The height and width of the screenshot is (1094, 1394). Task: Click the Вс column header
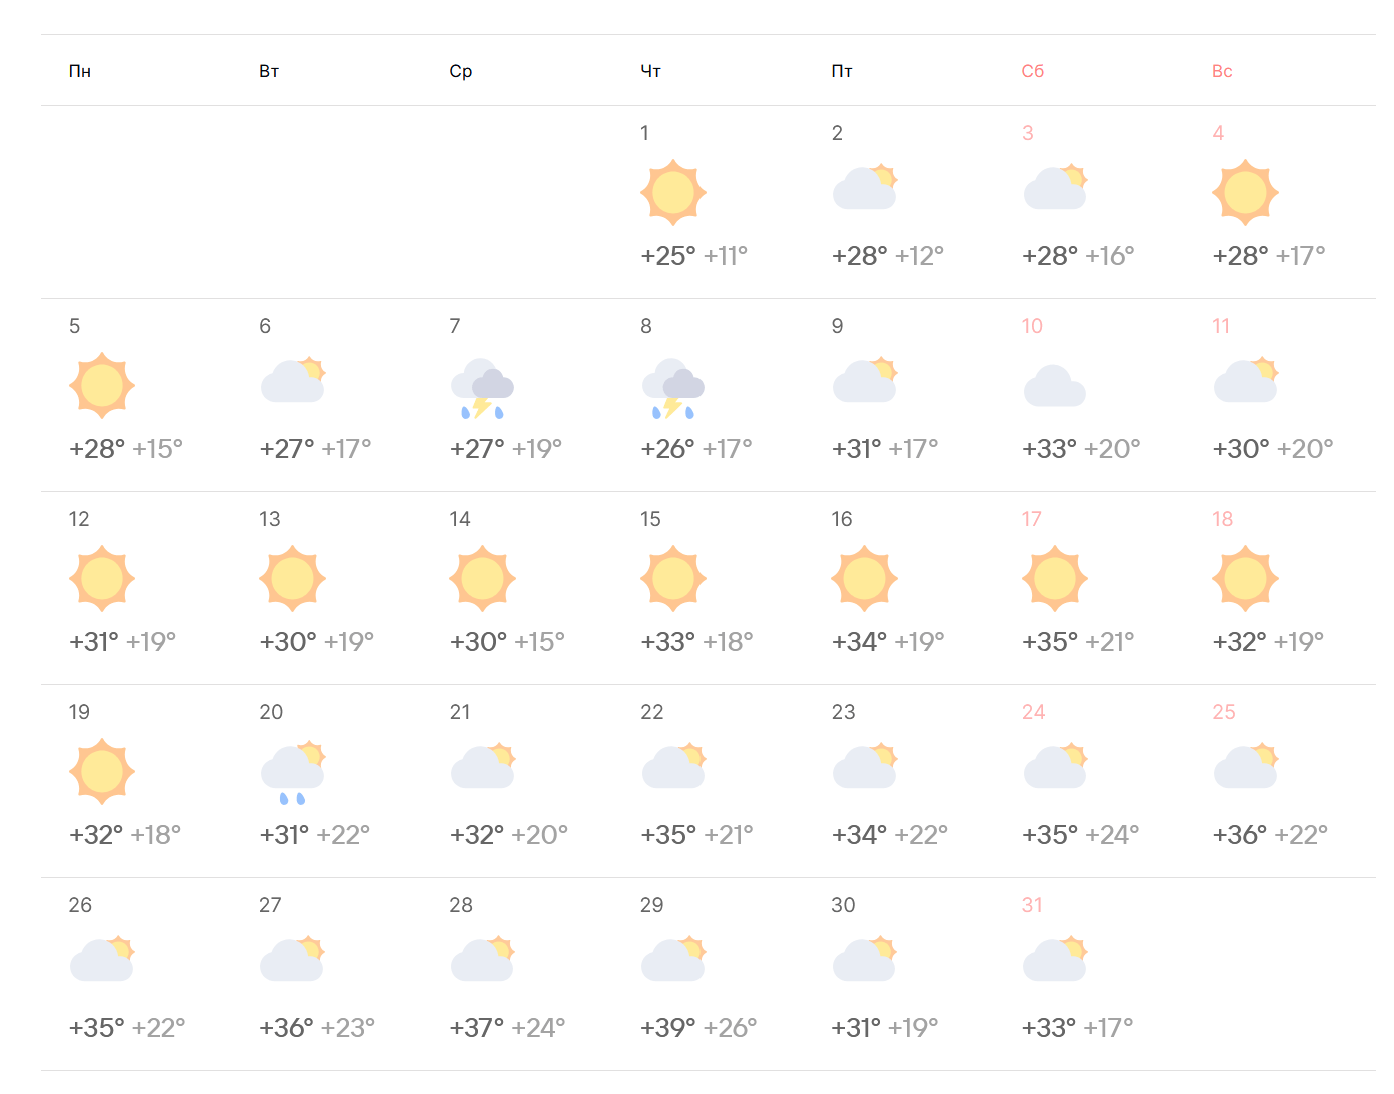(1222, 71)
